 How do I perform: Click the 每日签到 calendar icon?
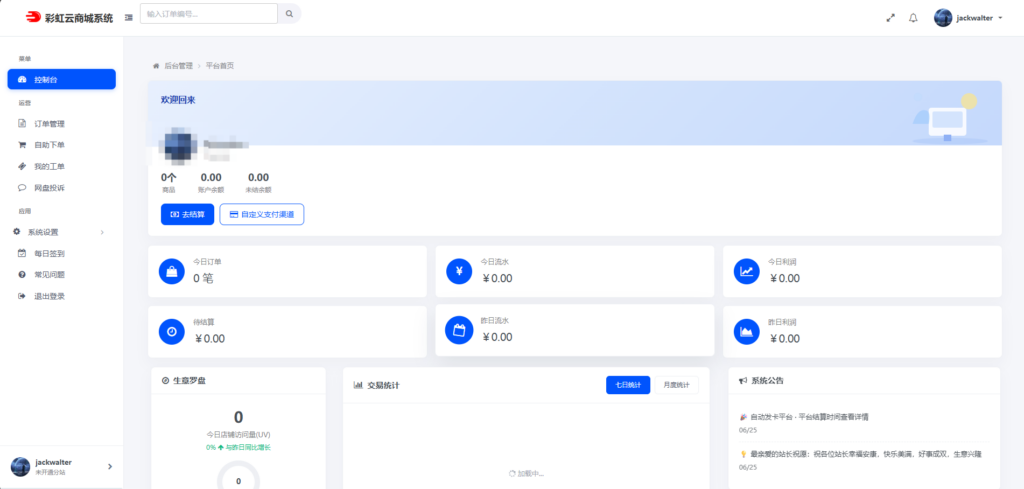pyautogui.click(x=22, y=253)
